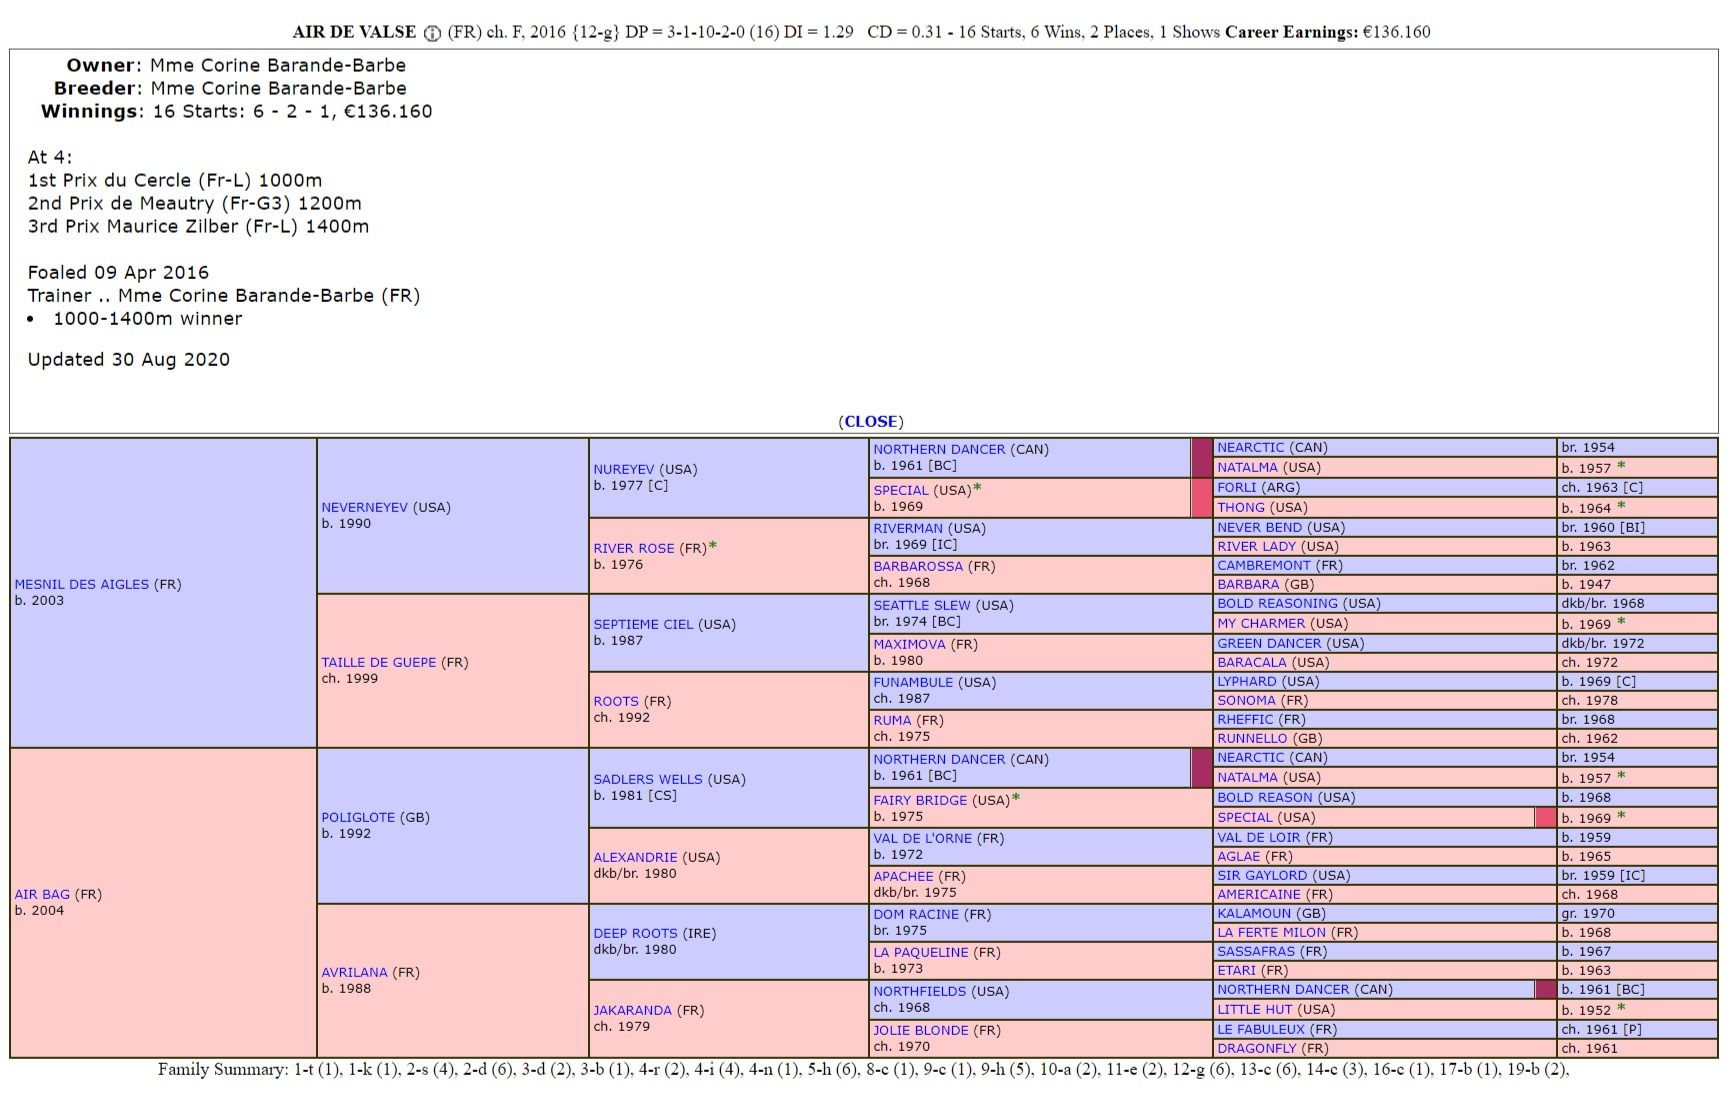Click NUREYEV in third generation
Image resolution: width=1730 pixels, height=1093 pixels.
click(x=624, y=469)
